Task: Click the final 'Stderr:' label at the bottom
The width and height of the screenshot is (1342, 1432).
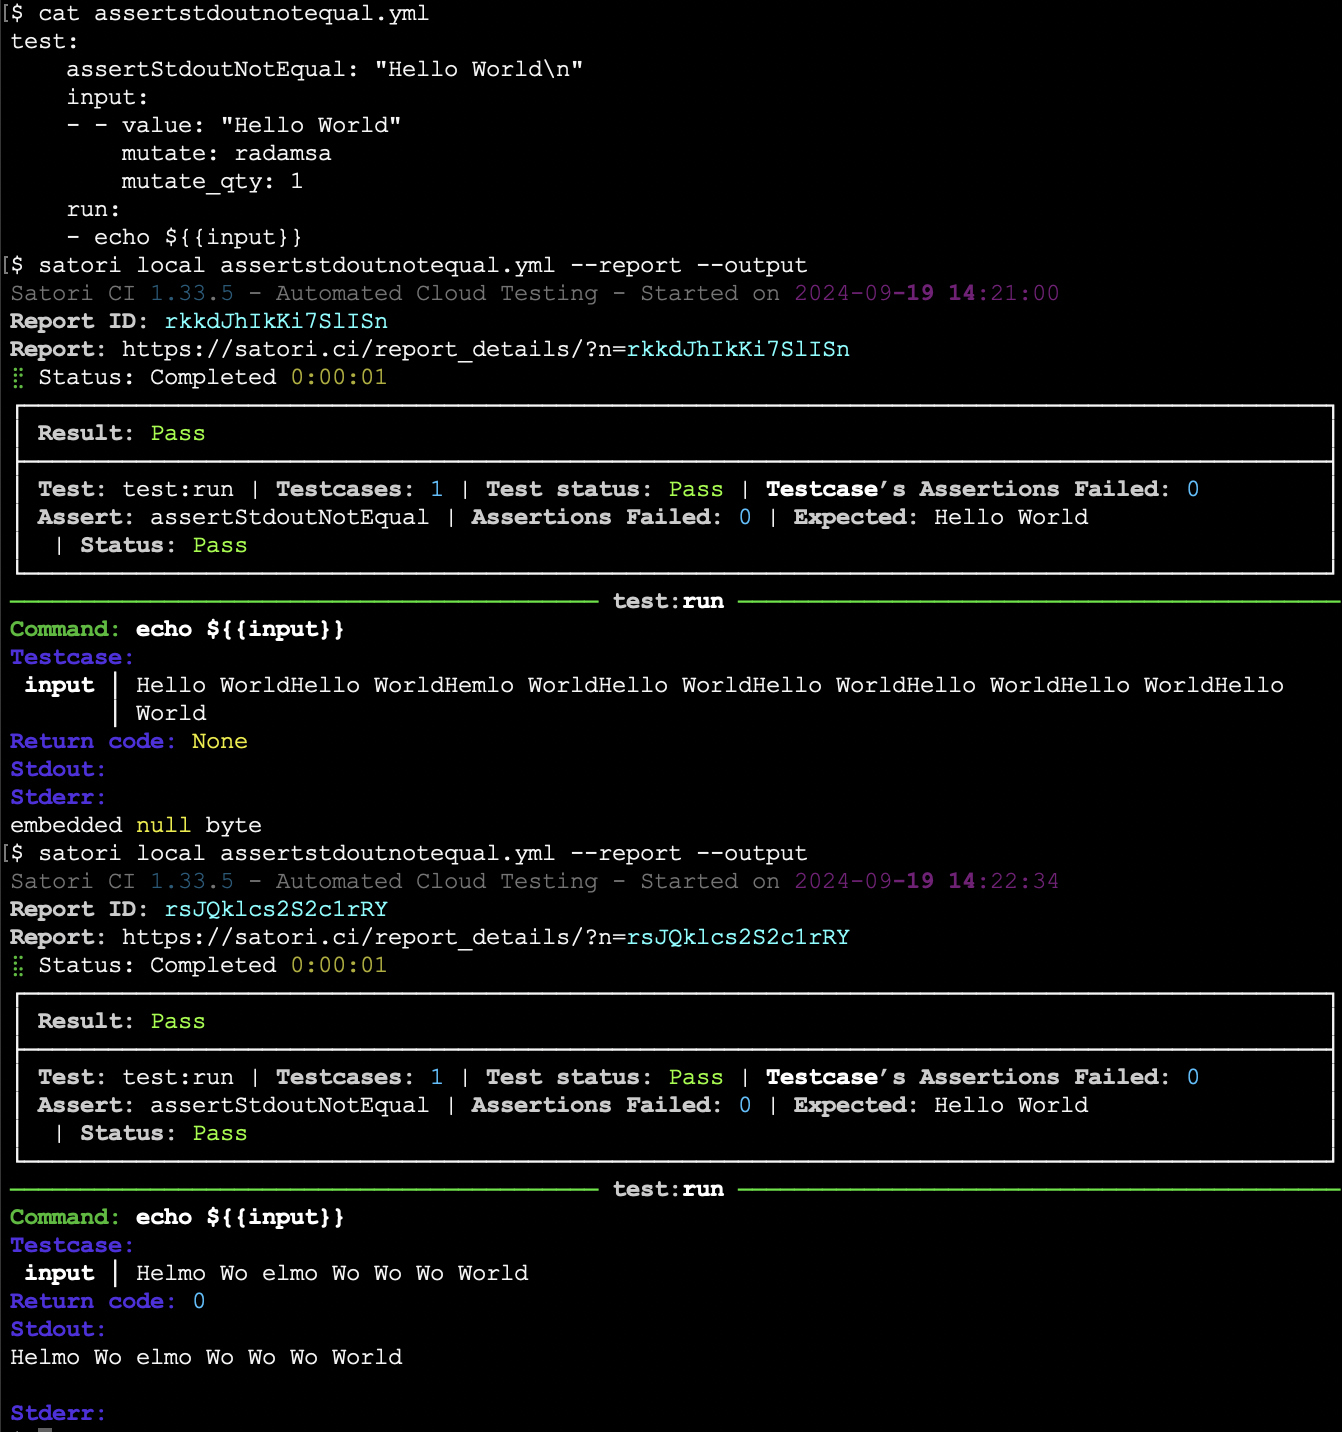Action: pos(58,1413)
